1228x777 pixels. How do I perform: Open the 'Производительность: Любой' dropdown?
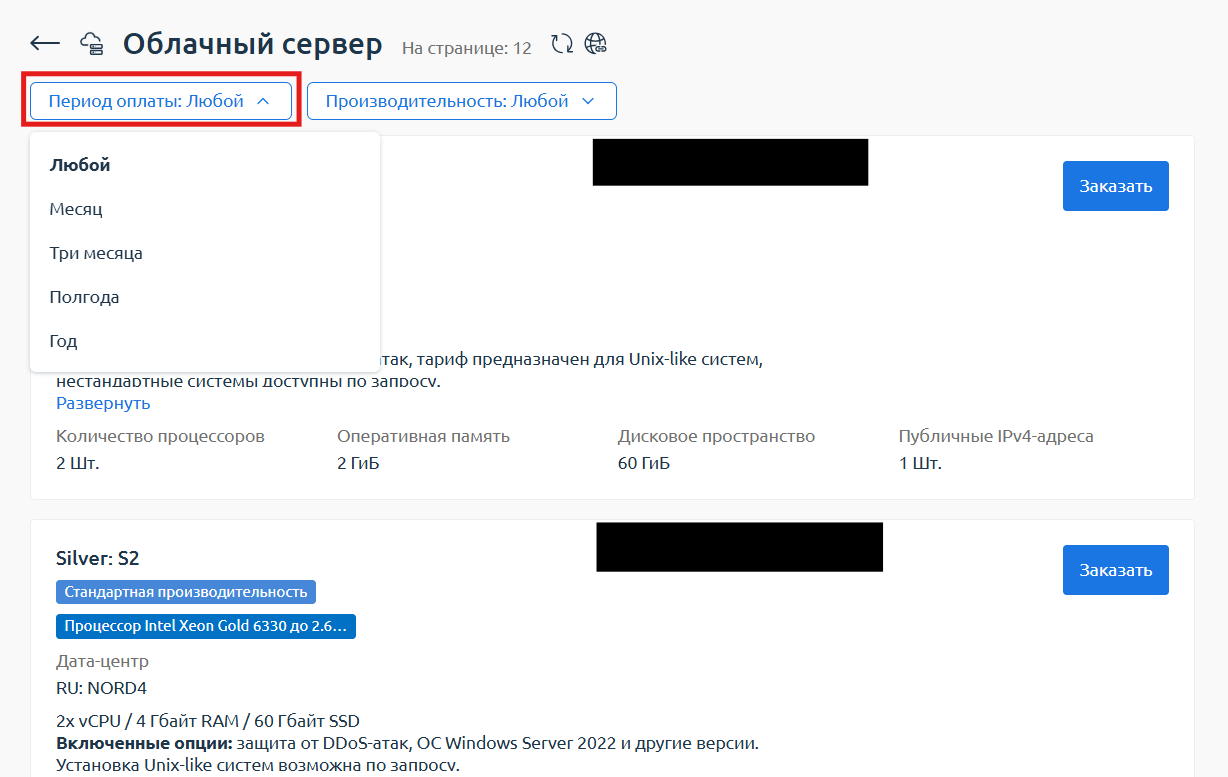pyautogui.click(x=461, y=101)
